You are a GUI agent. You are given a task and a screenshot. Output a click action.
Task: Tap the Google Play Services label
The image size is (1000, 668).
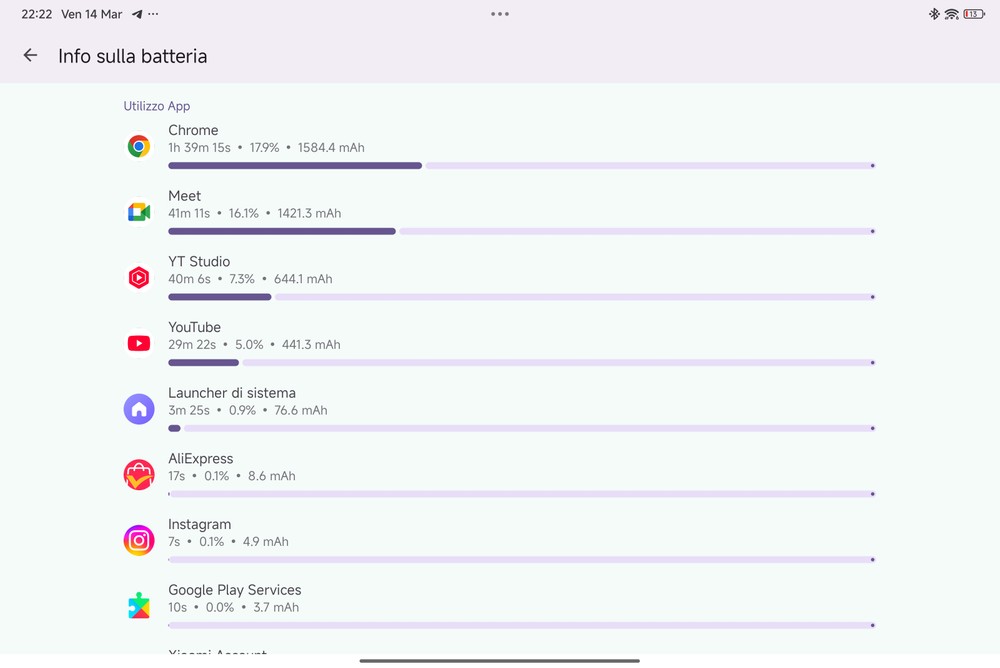[x=235, y=590]
